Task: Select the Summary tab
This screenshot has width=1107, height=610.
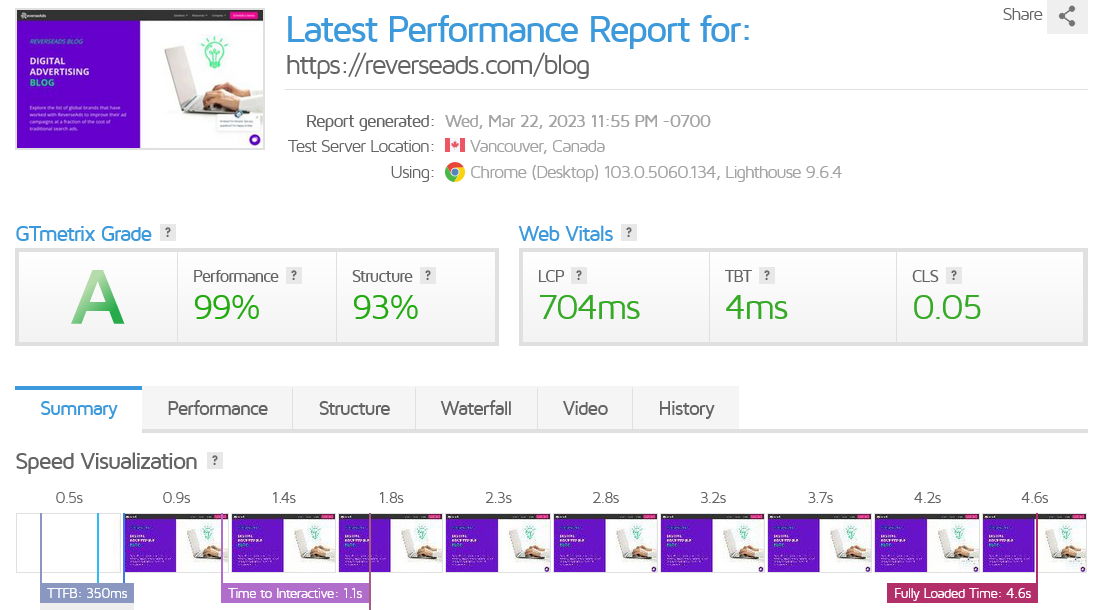Action: 78,408
